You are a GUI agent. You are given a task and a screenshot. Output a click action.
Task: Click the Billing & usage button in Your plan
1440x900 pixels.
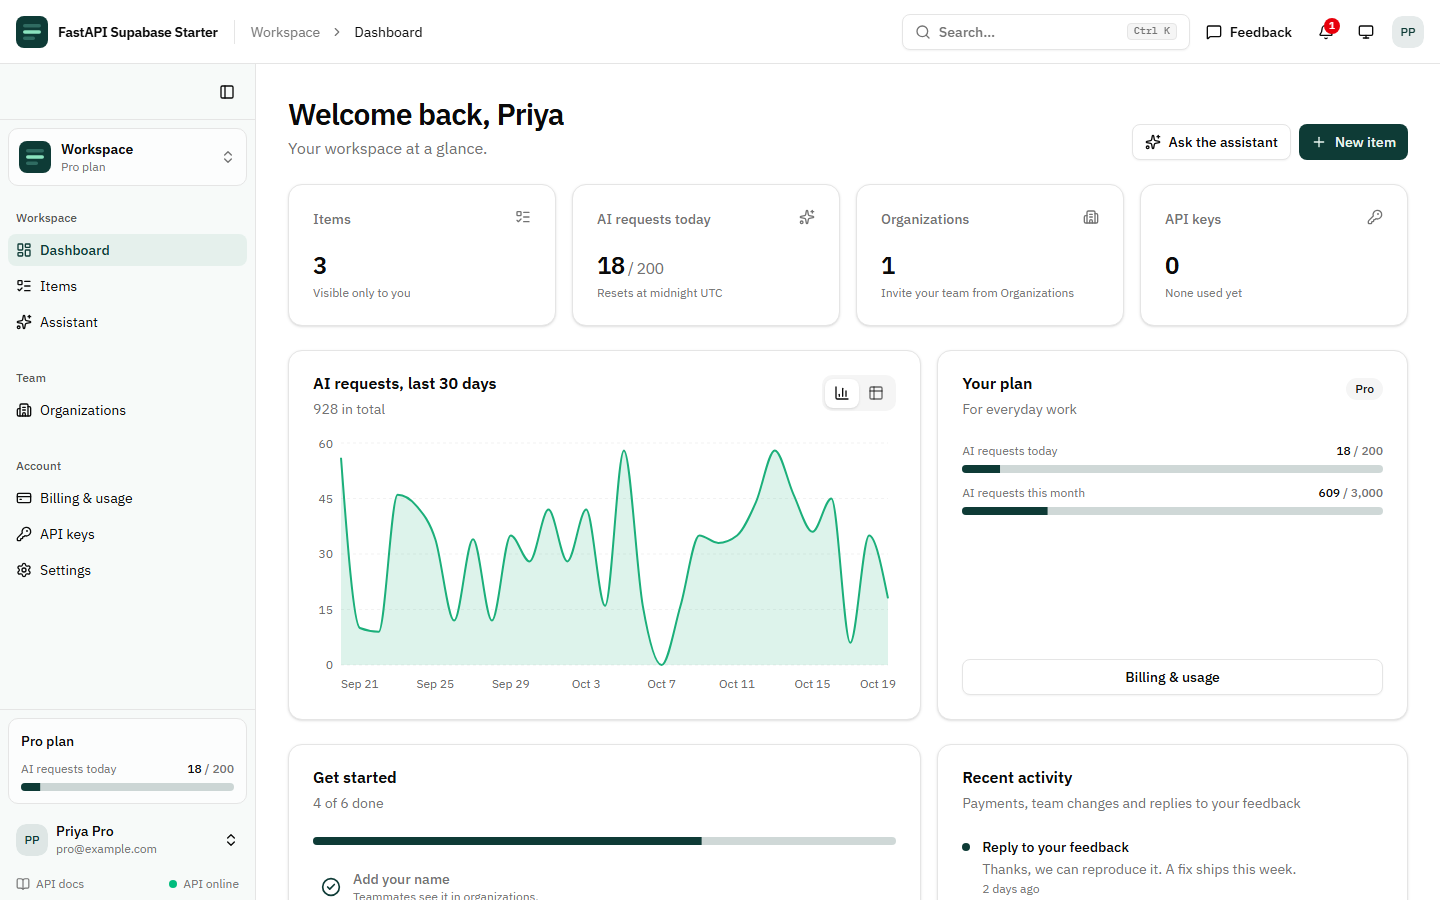coord(1172,677)
